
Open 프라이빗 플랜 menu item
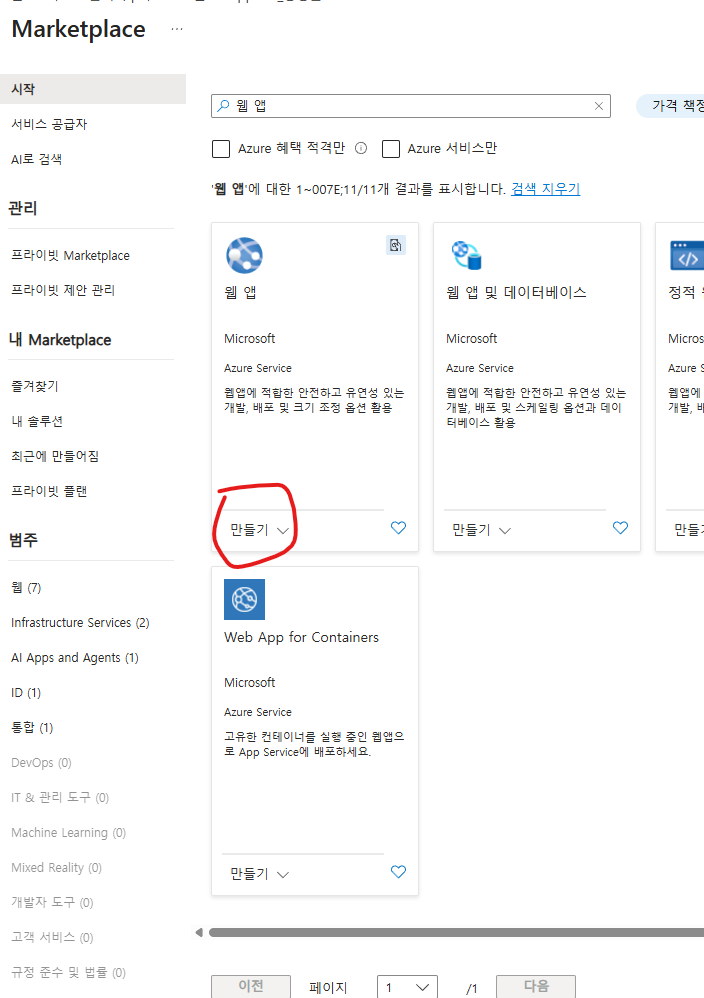pyautogui.click(x=49, y=491)
